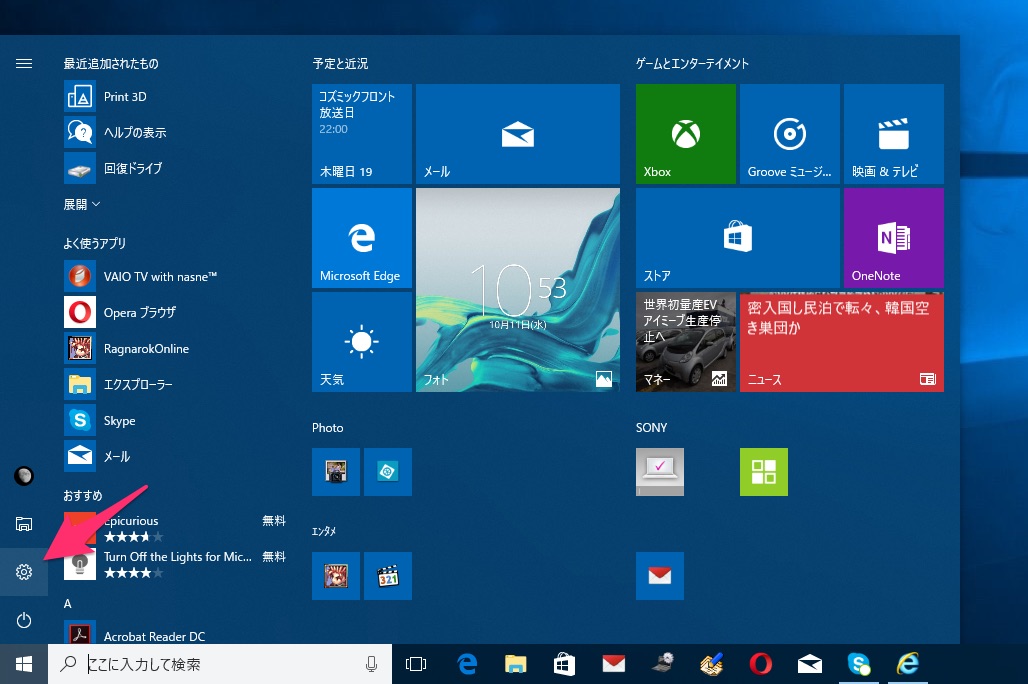Screen dimensions: 1028x684
Task: Open the 天気 weather tile
Action: click(x=362, y=342)
